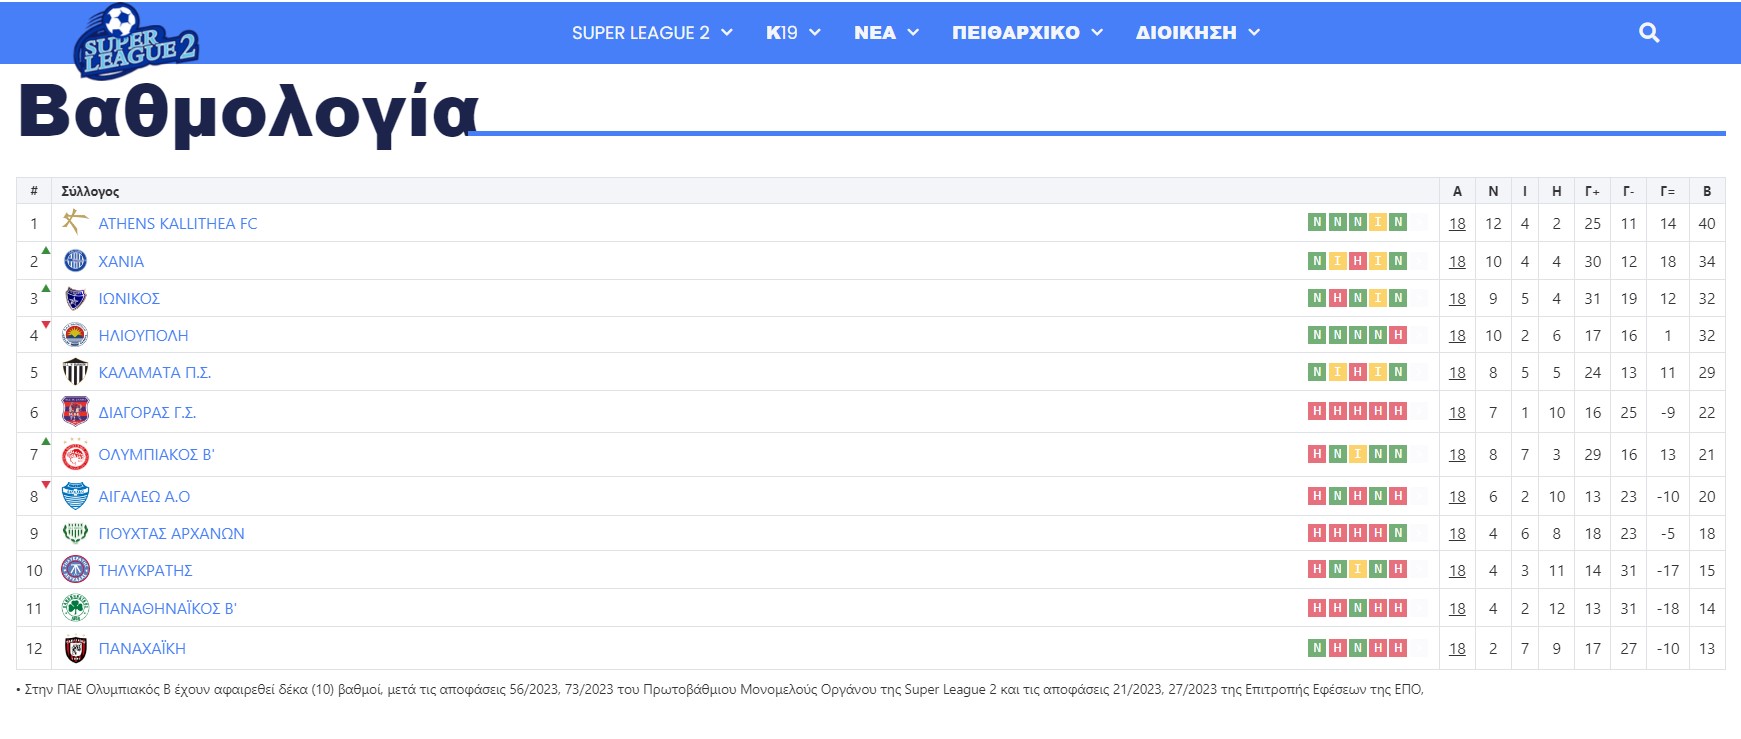The height and width of the screenshot is (739, 1741).
Task: Click the 29 points value for ΚΑΛΑΜΑΤΑ Π.Σ.
Action: click(x=1707, y=372)
